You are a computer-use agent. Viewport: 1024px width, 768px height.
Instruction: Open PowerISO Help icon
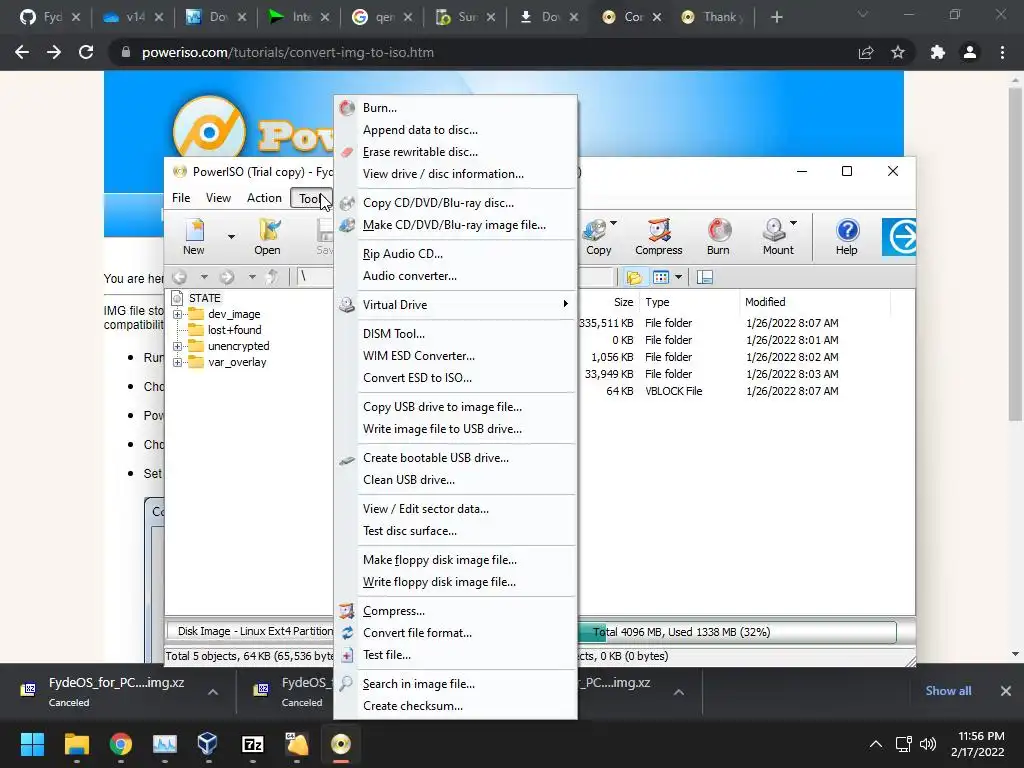coord(846,236)
